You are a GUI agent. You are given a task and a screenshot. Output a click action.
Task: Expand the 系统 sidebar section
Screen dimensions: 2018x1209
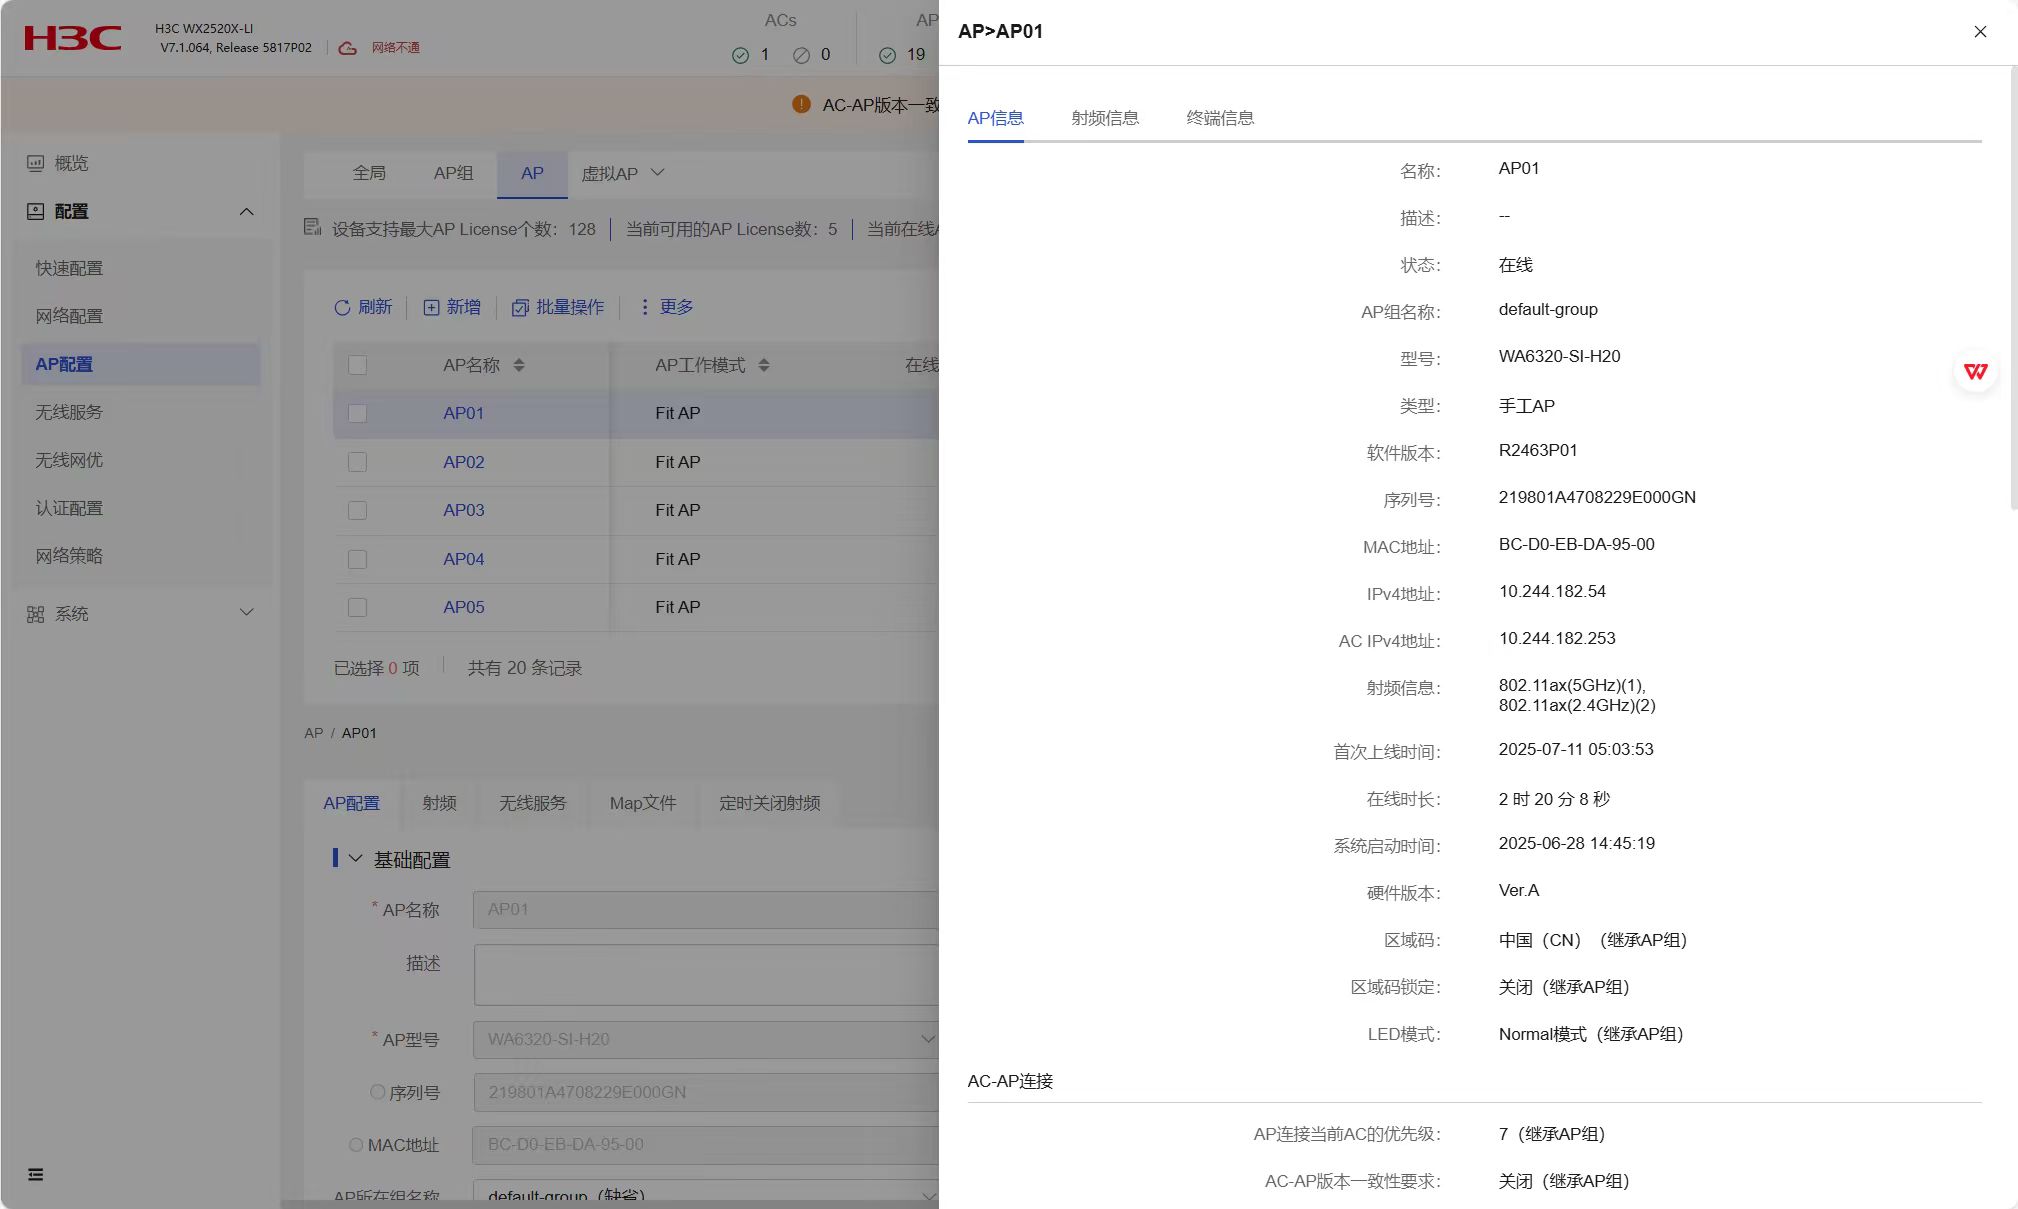coord(247,612)
